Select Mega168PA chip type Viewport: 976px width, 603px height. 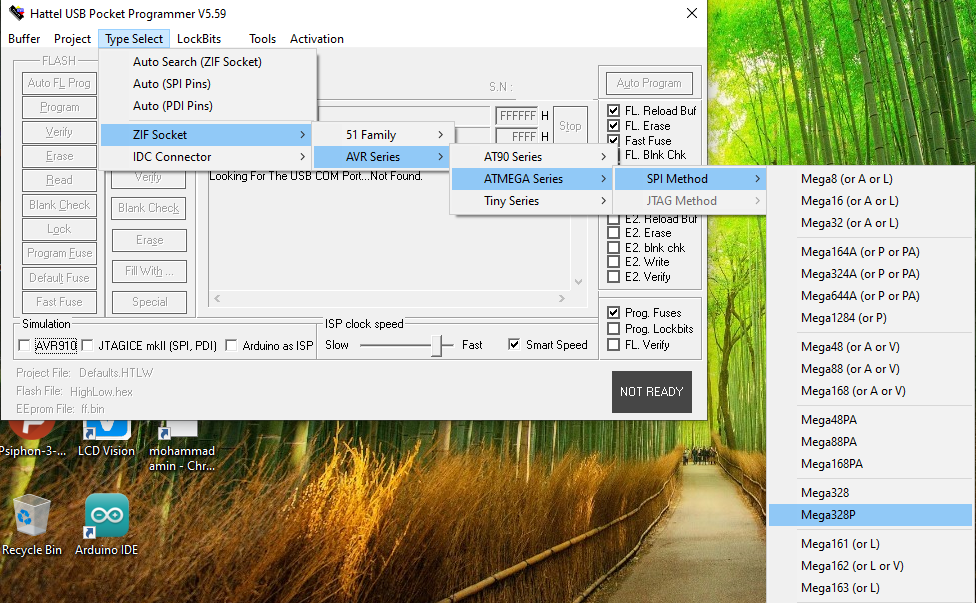pos(870,464)
